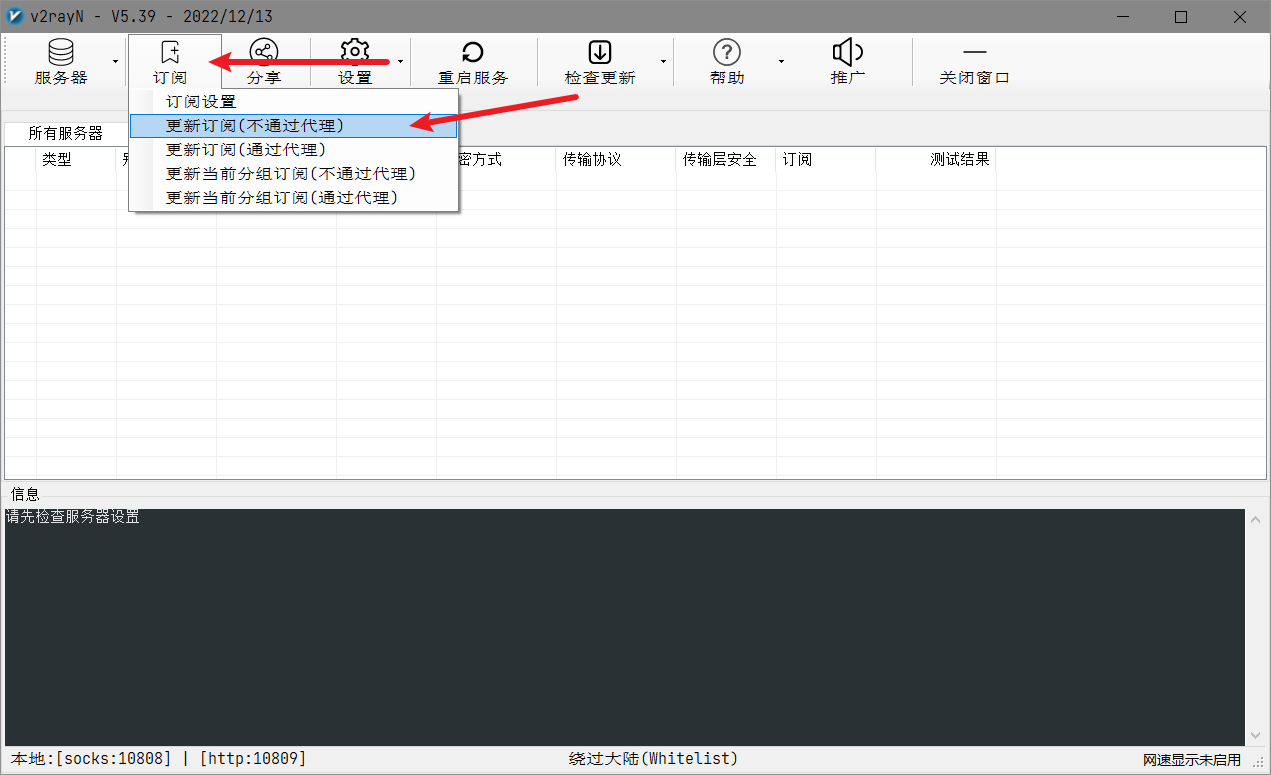
Task: Click the 测试结果 column header
Action: [960, 159]
